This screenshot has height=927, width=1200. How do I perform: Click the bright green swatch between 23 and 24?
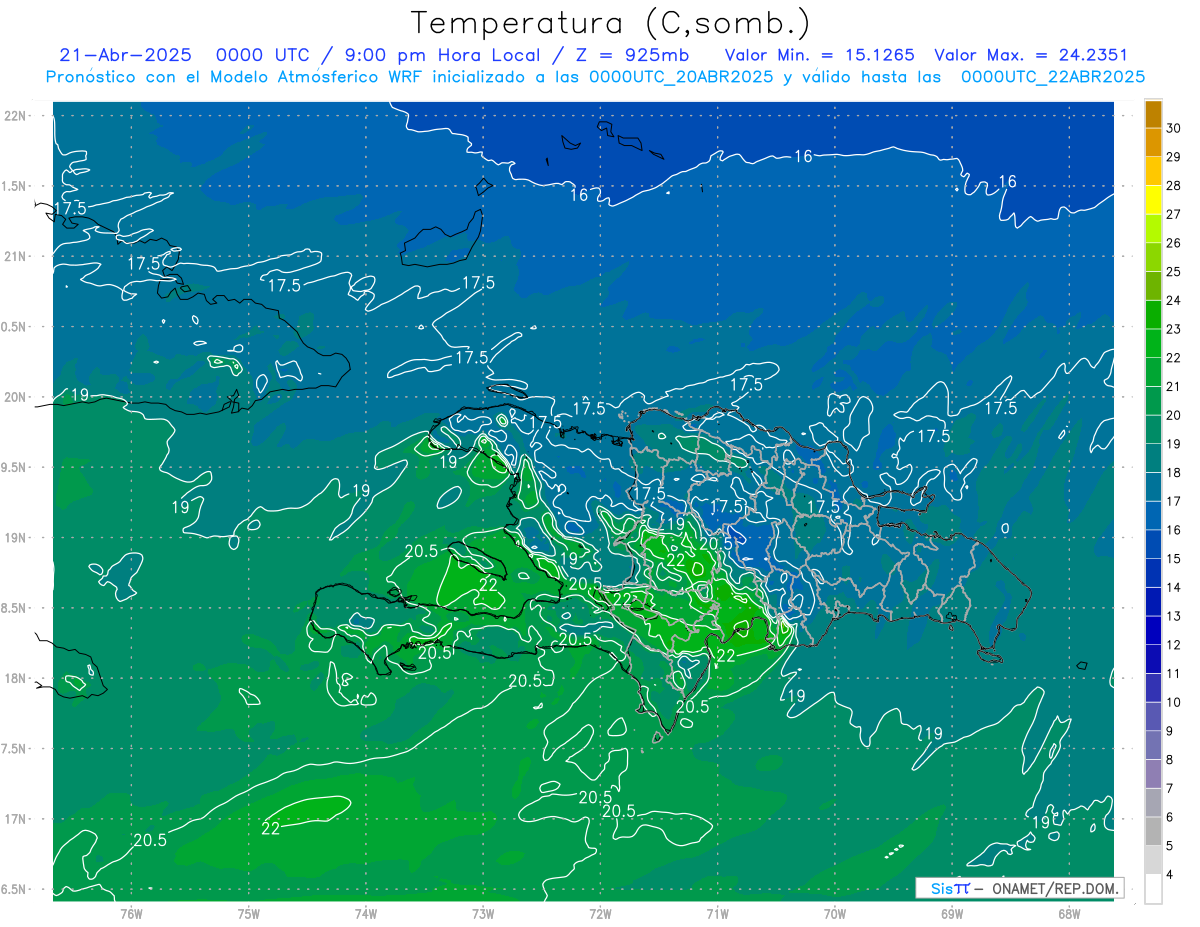(1153, 315)
